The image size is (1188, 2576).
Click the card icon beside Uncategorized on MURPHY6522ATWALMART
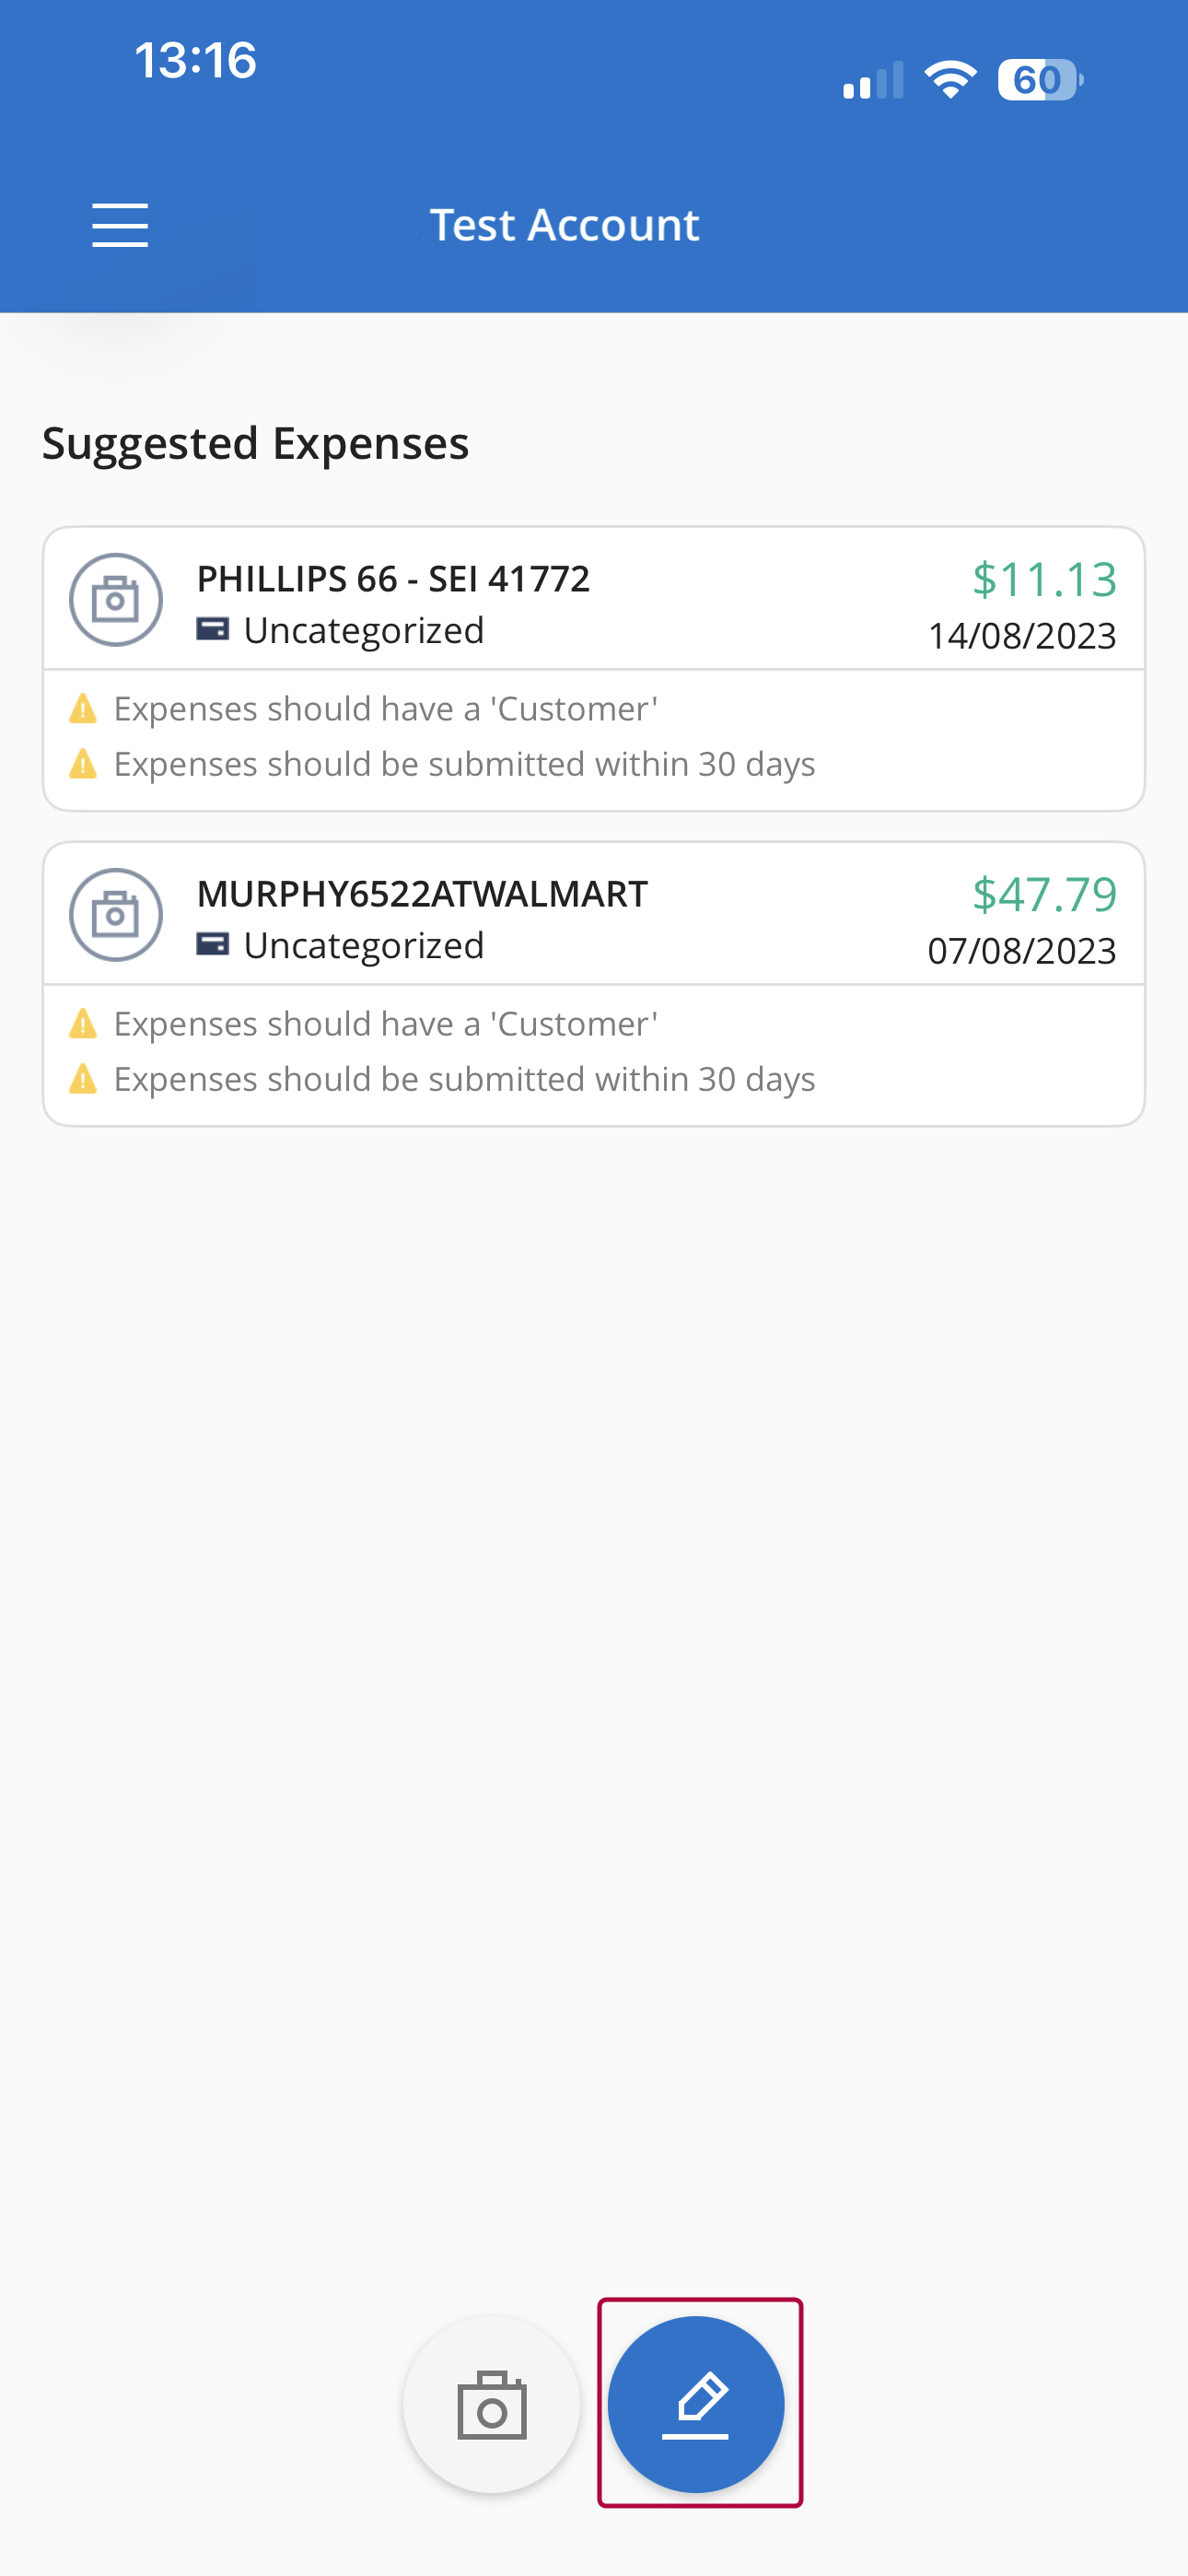(213, 945)
